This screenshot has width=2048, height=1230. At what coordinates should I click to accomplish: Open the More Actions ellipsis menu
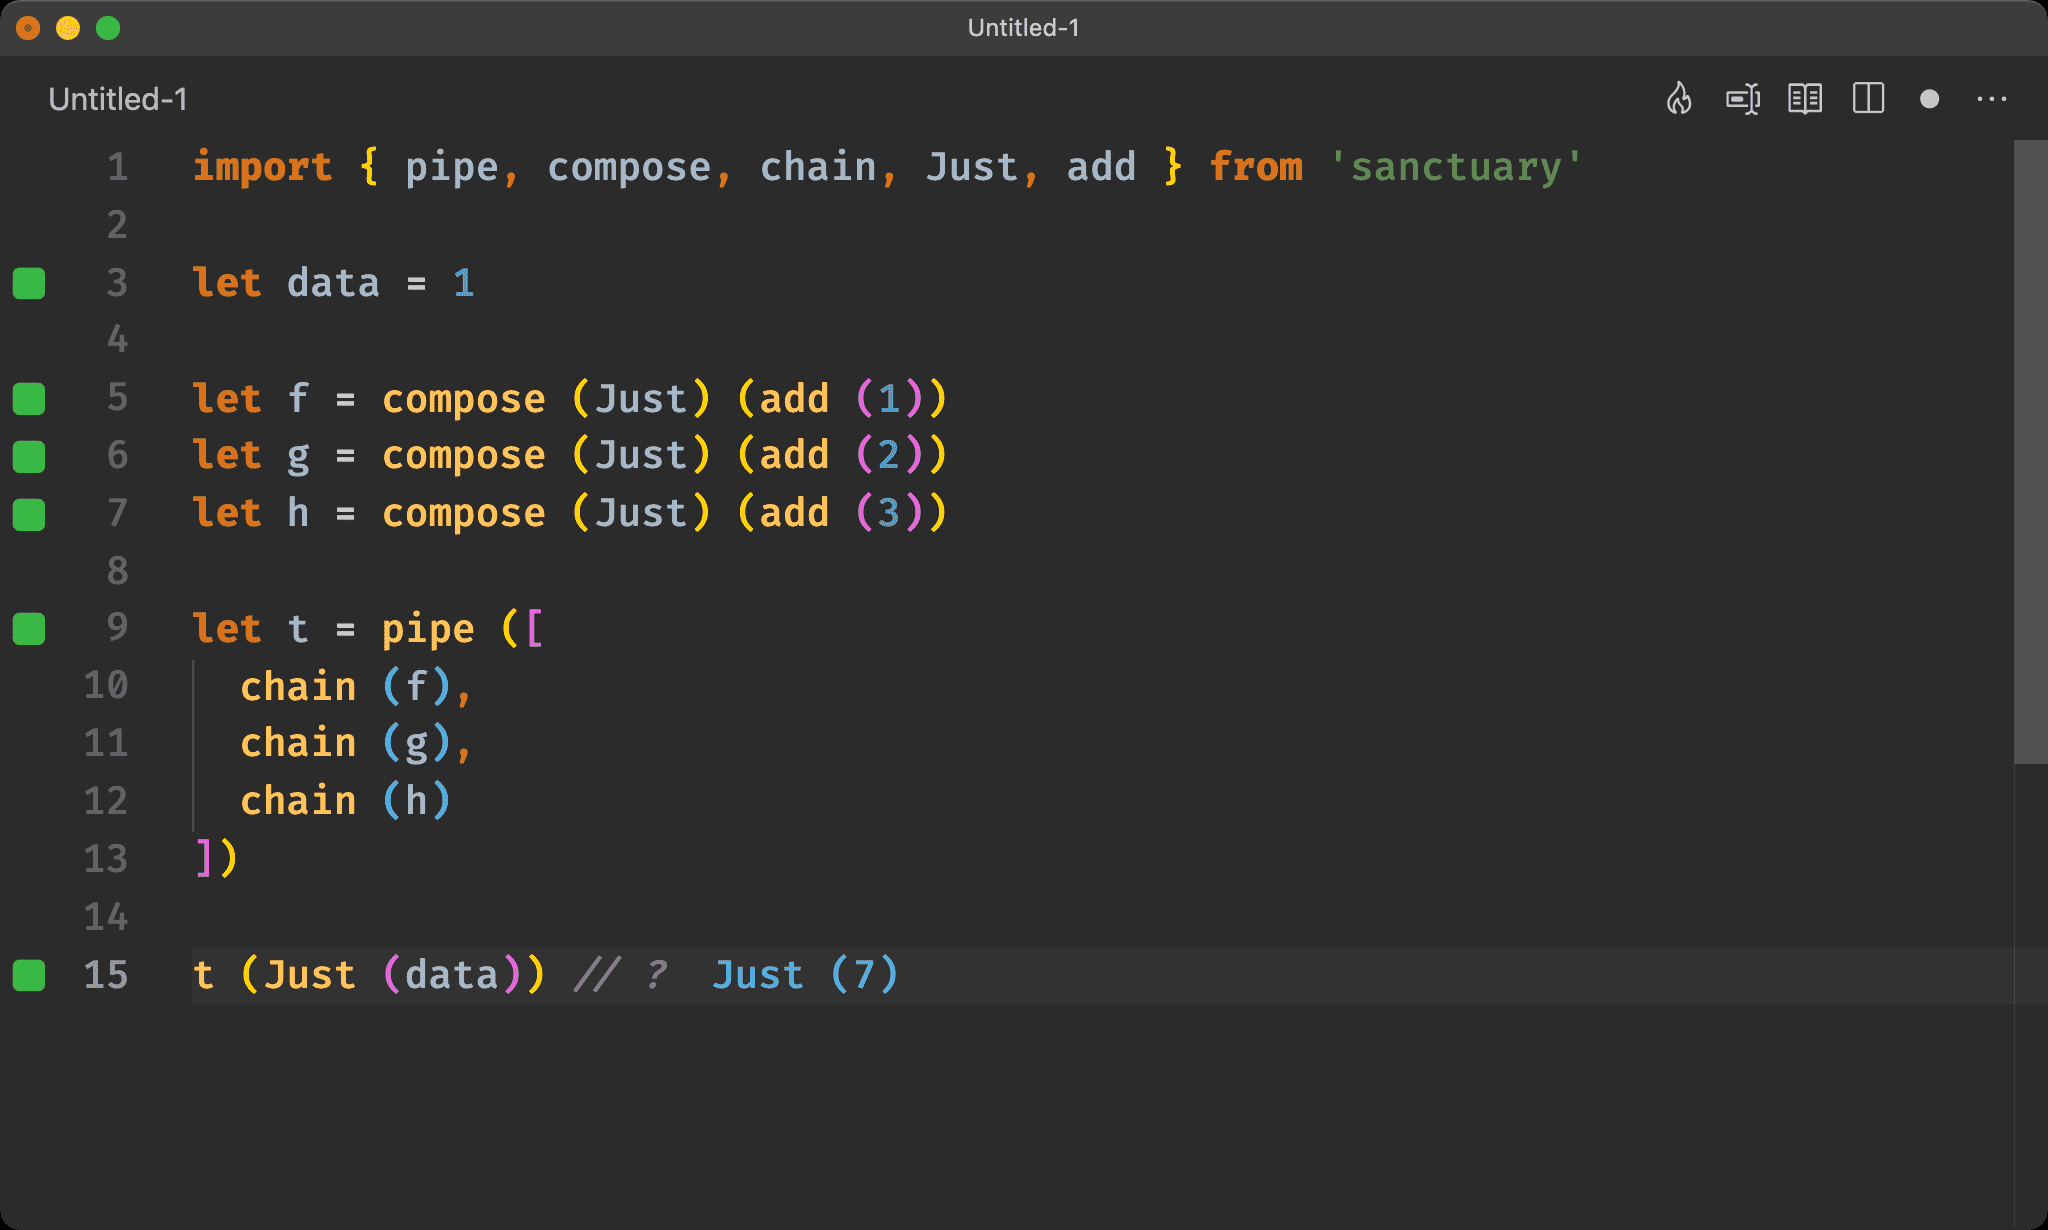tap(1992, 99)
